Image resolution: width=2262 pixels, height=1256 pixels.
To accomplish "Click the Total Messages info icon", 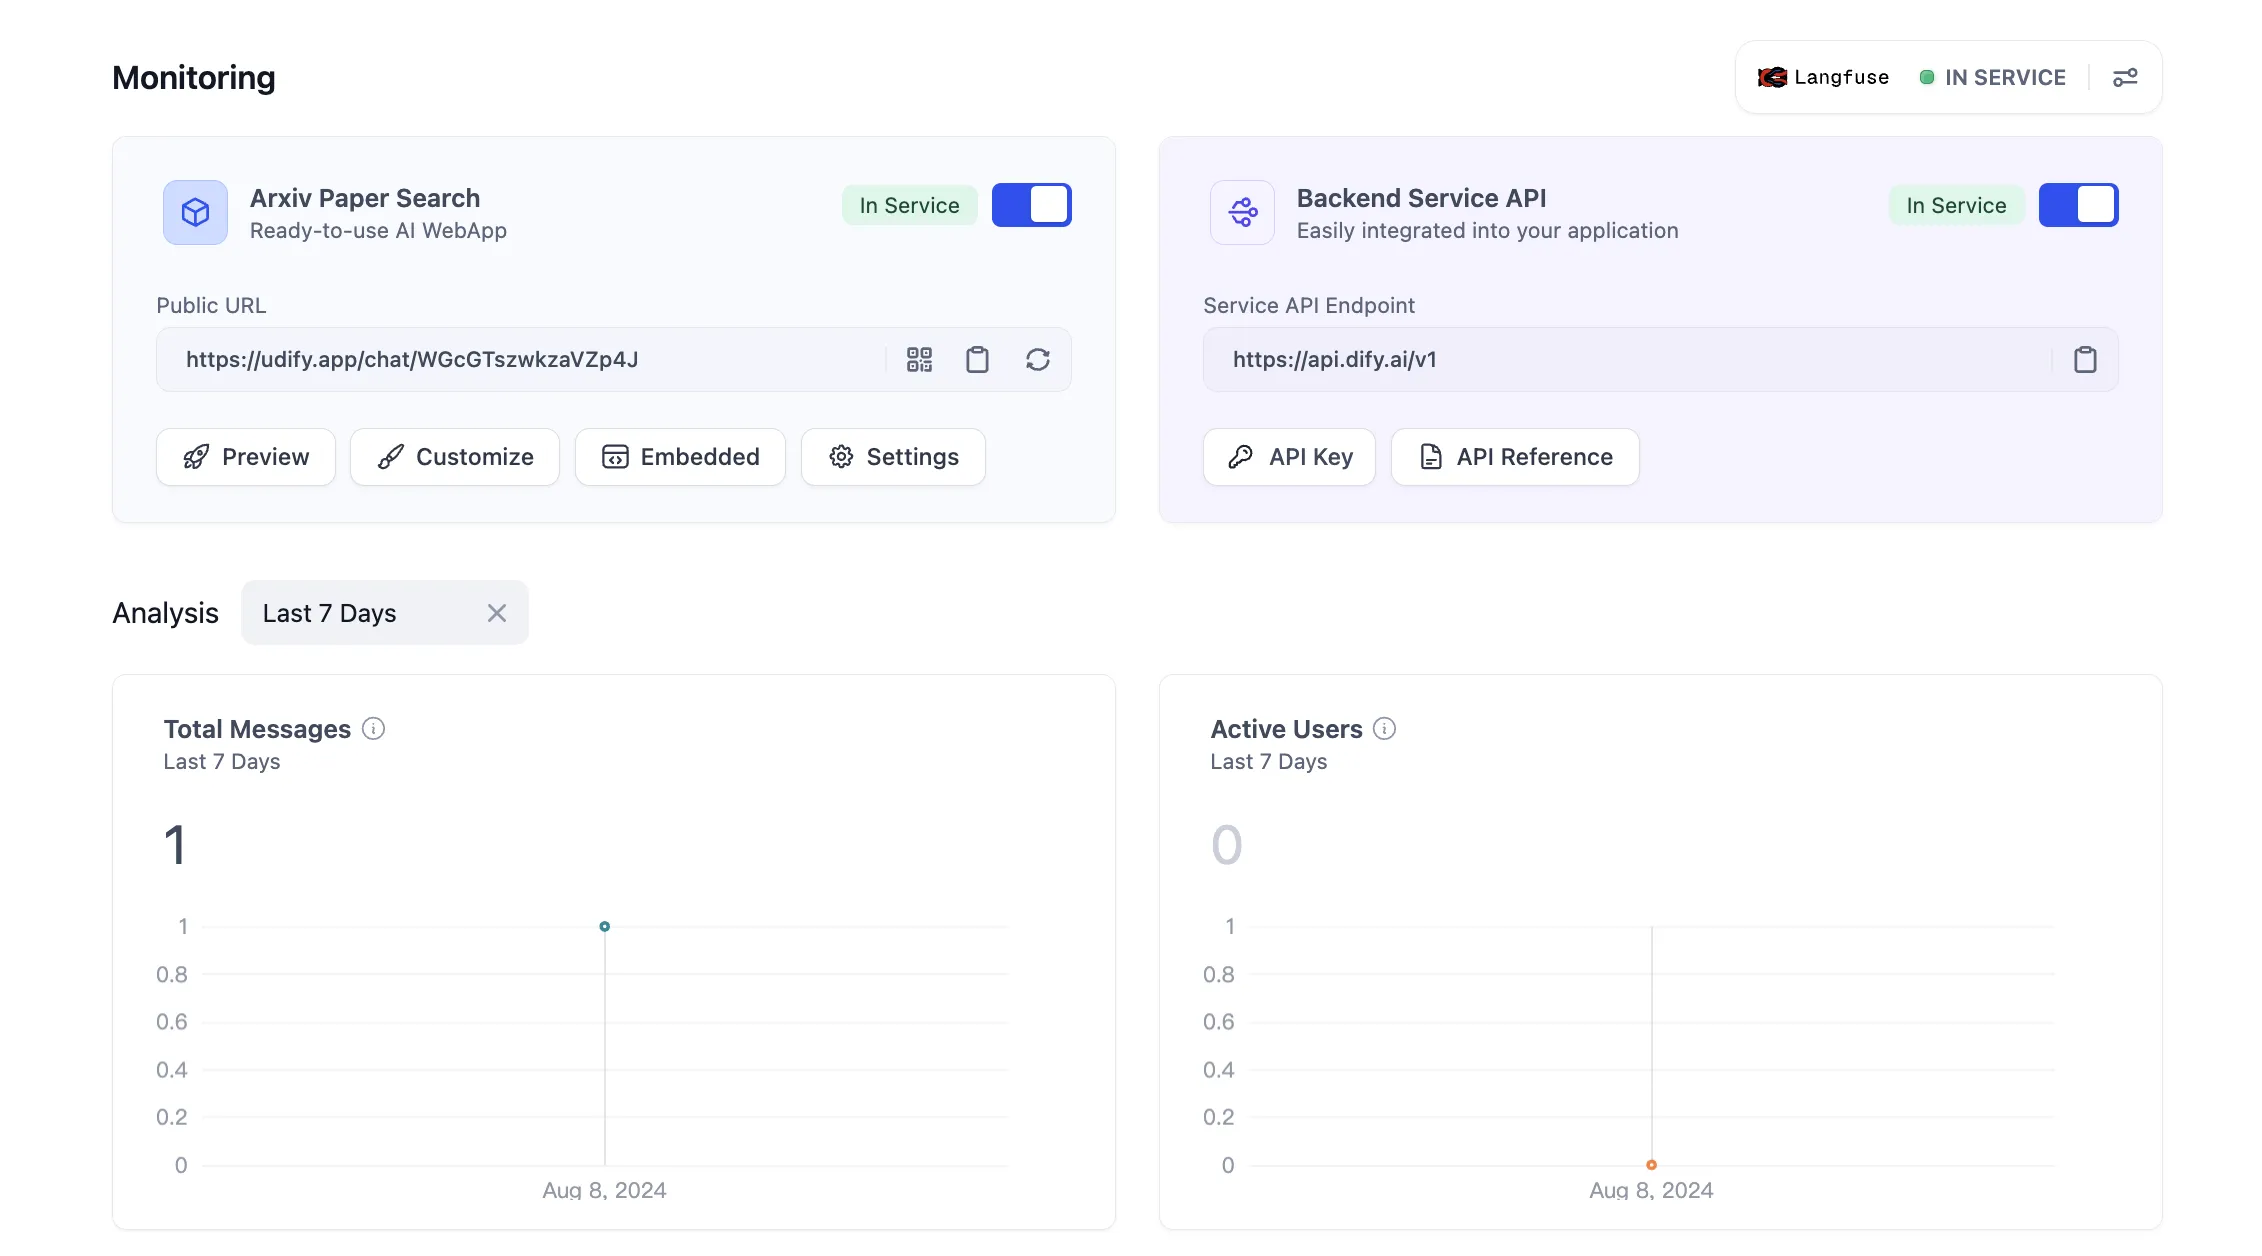I will 373,729.
